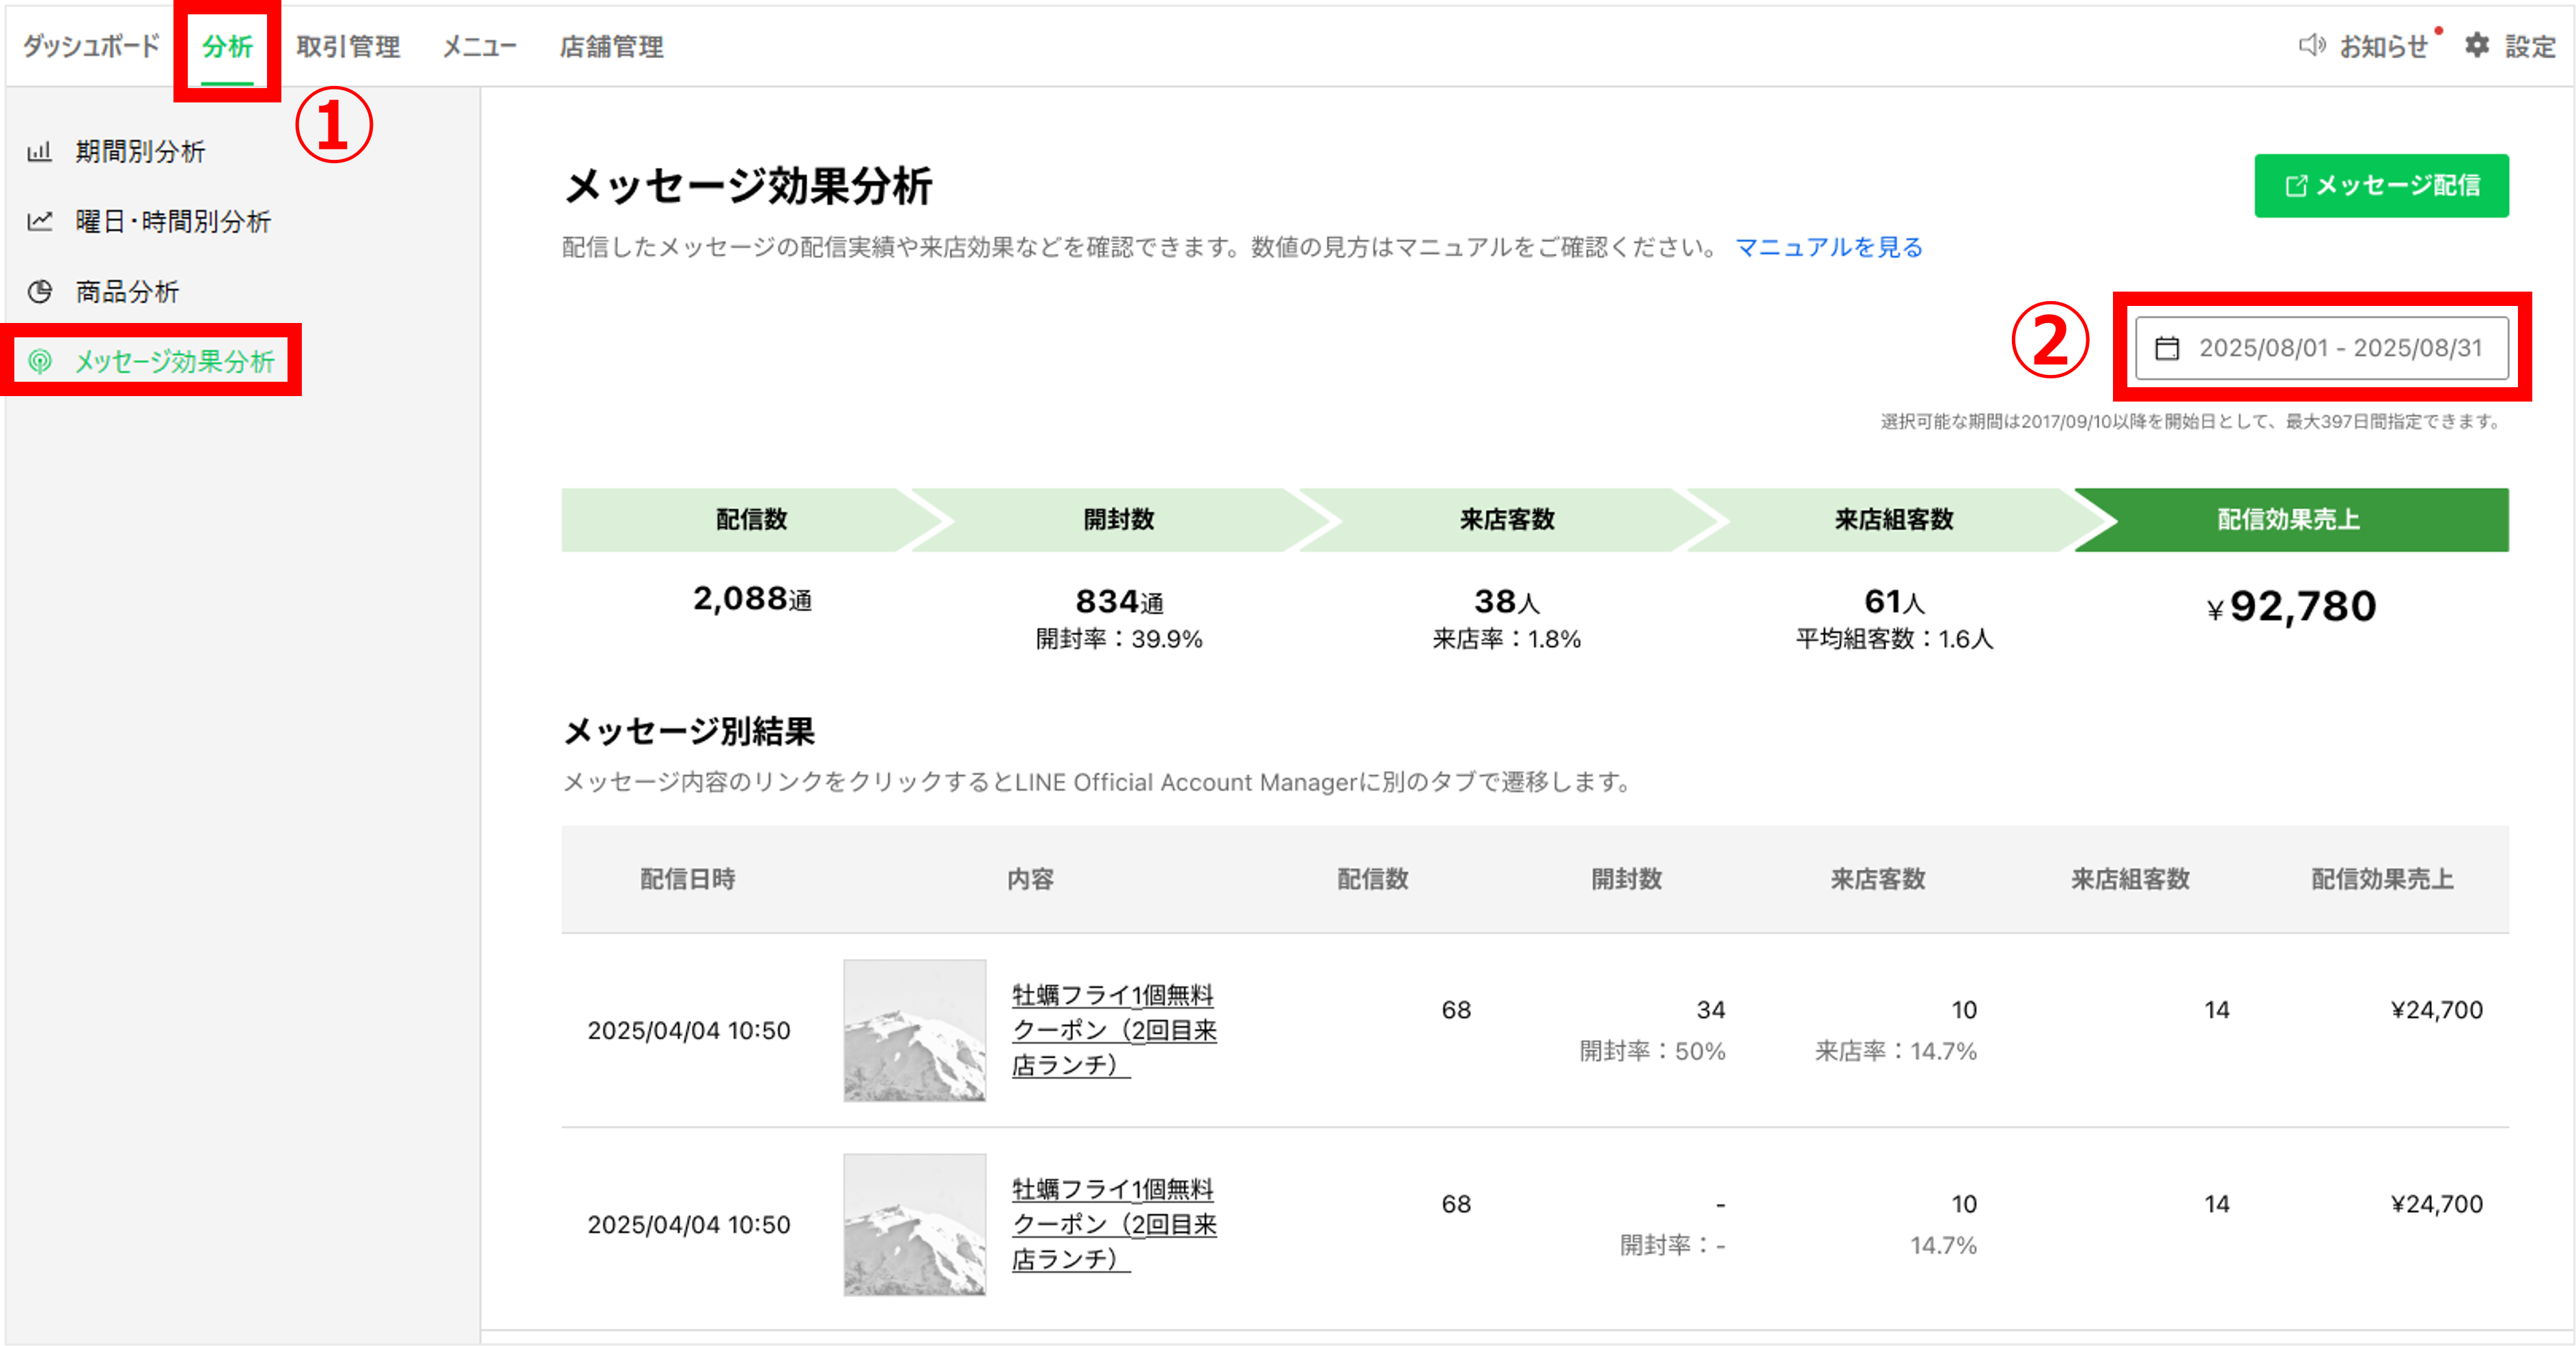Click the 開封率：50% cell in first row

point(1652,1051)
